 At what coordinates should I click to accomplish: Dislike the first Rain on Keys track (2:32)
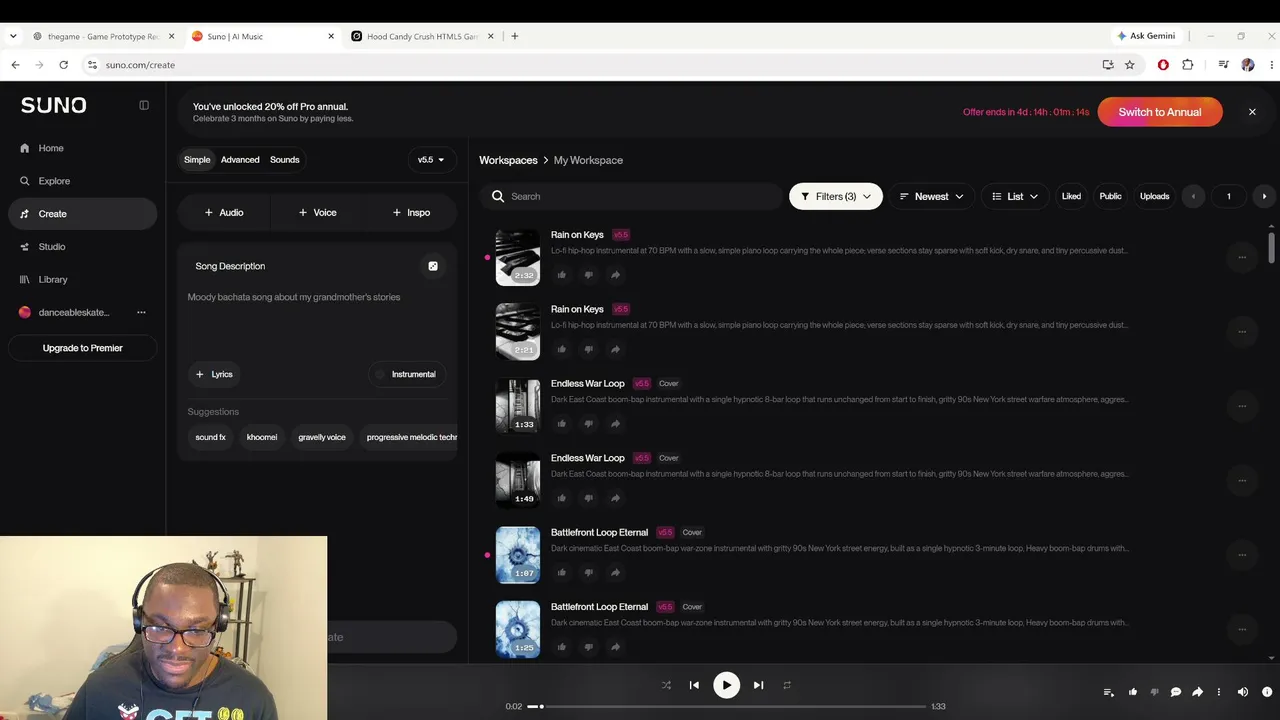pos(589,275)
